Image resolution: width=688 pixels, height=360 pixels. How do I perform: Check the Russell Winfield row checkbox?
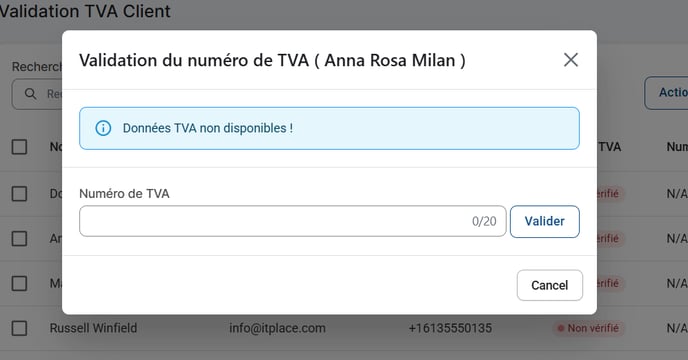coord(19,328)
